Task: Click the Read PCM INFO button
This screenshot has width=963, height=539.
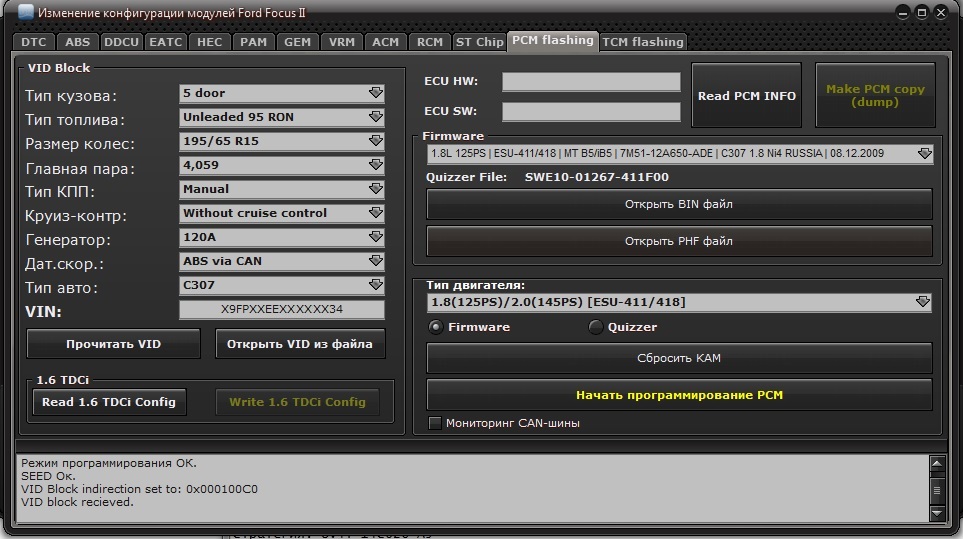Action: point(746,96)
